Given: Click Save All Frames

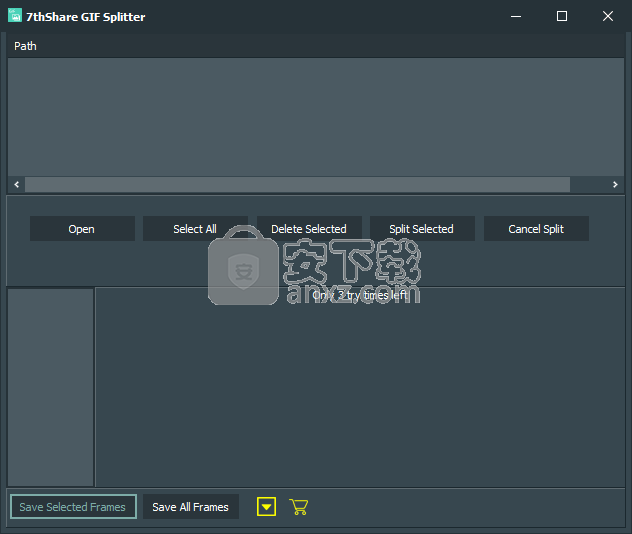Looking at the screenshot, I should click(x=191, y=507).
